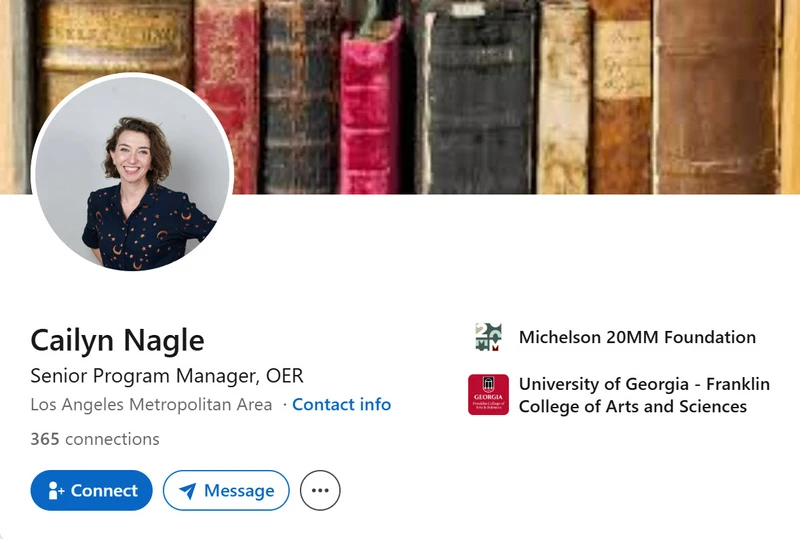Screen dimensions: 800x539
Task: Open Cailyn Nagle's circular profile photo
Action: (132, 173)
